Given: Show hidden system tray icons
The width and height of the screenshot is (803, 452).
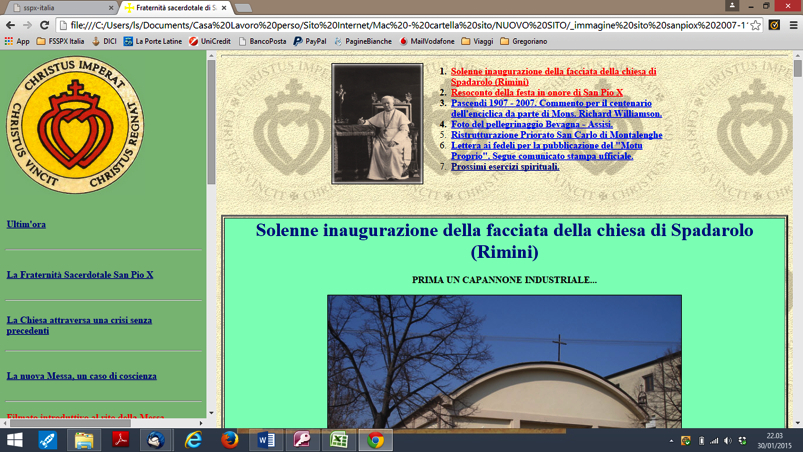Looking at the screenshot, I should [x=671, y=441].
